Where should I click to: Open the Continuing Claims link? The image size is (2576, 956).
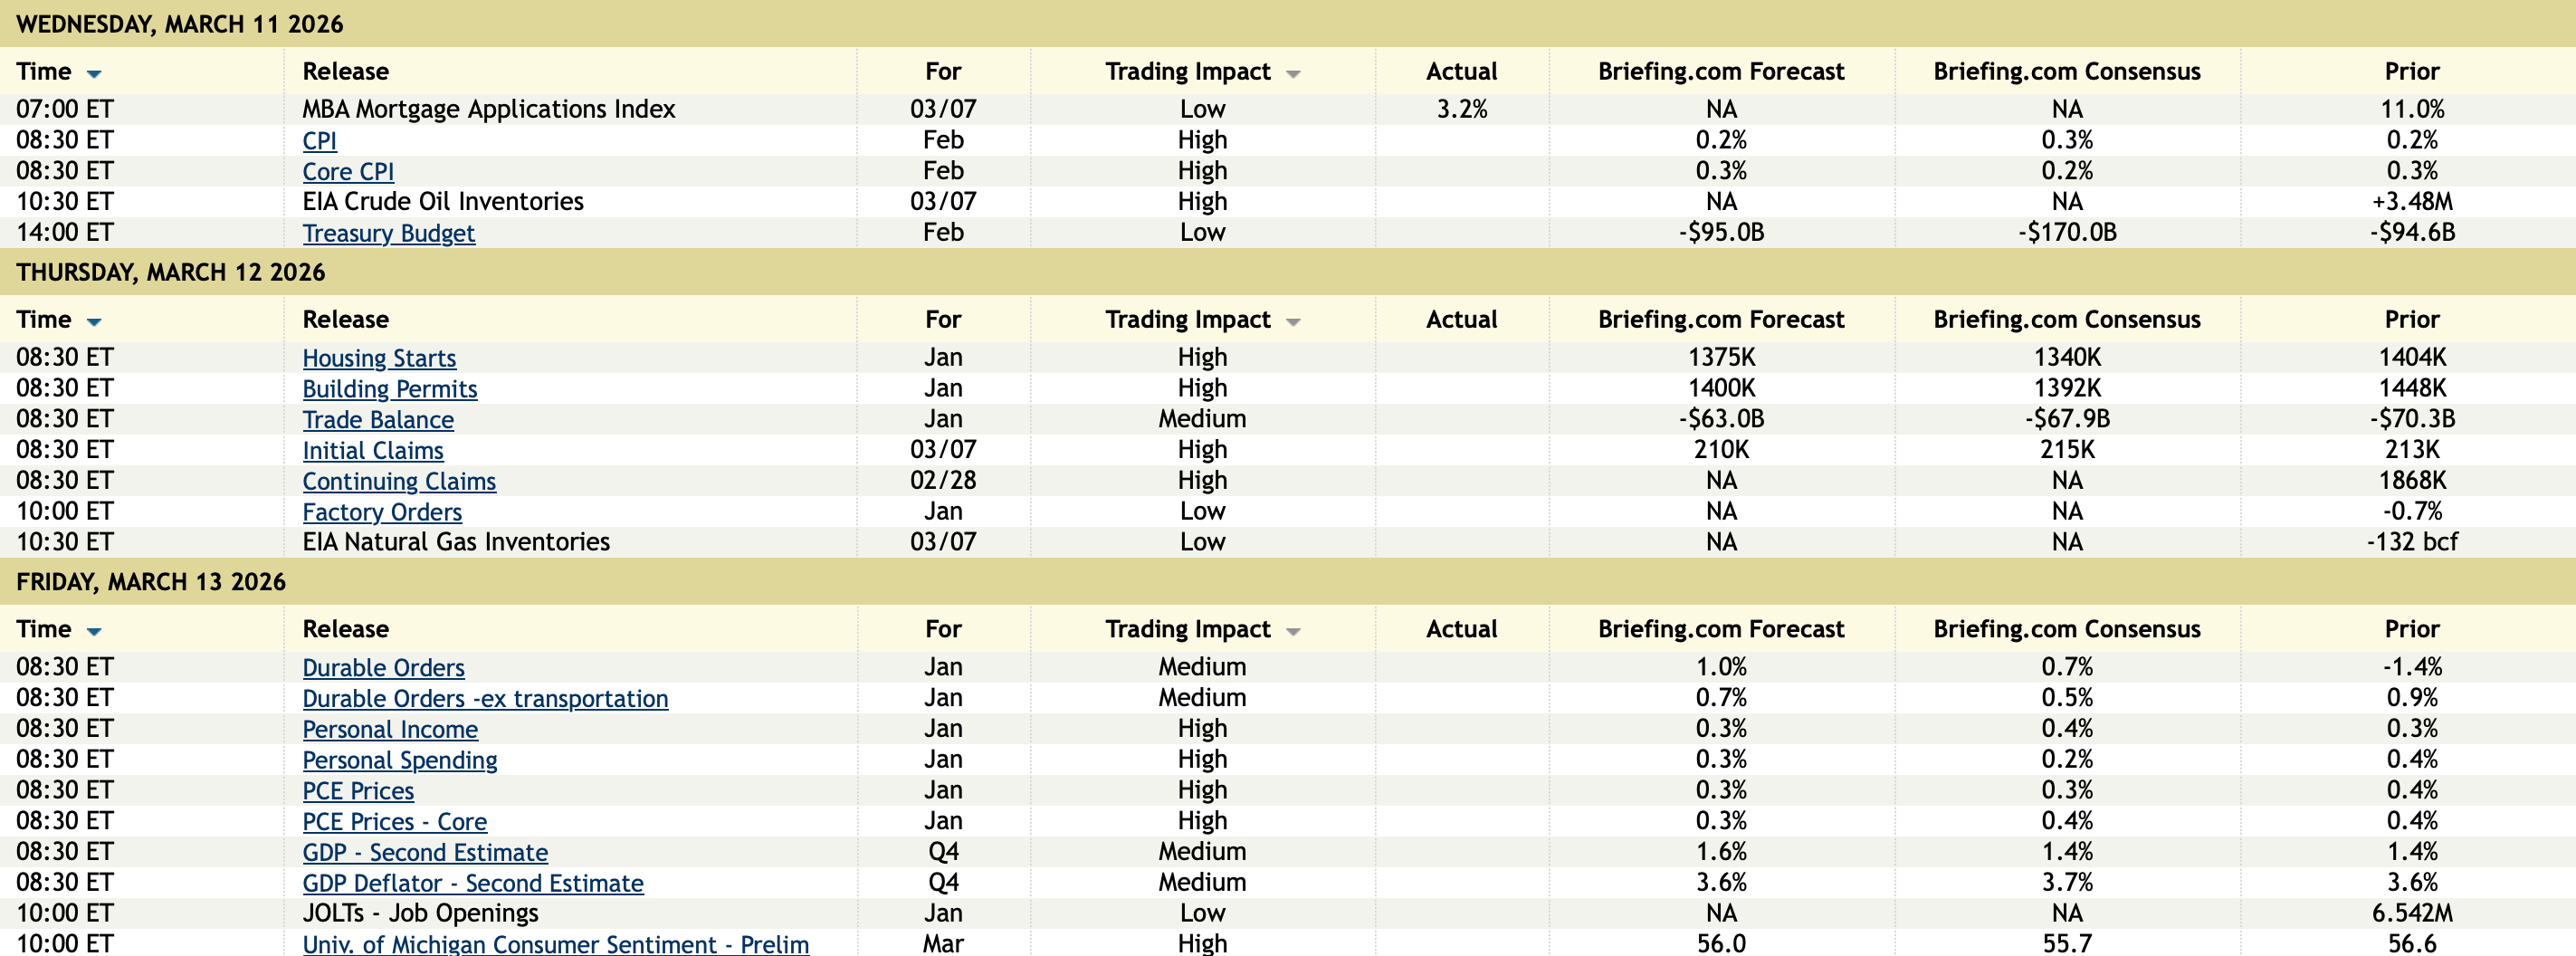tap(399, 482)
